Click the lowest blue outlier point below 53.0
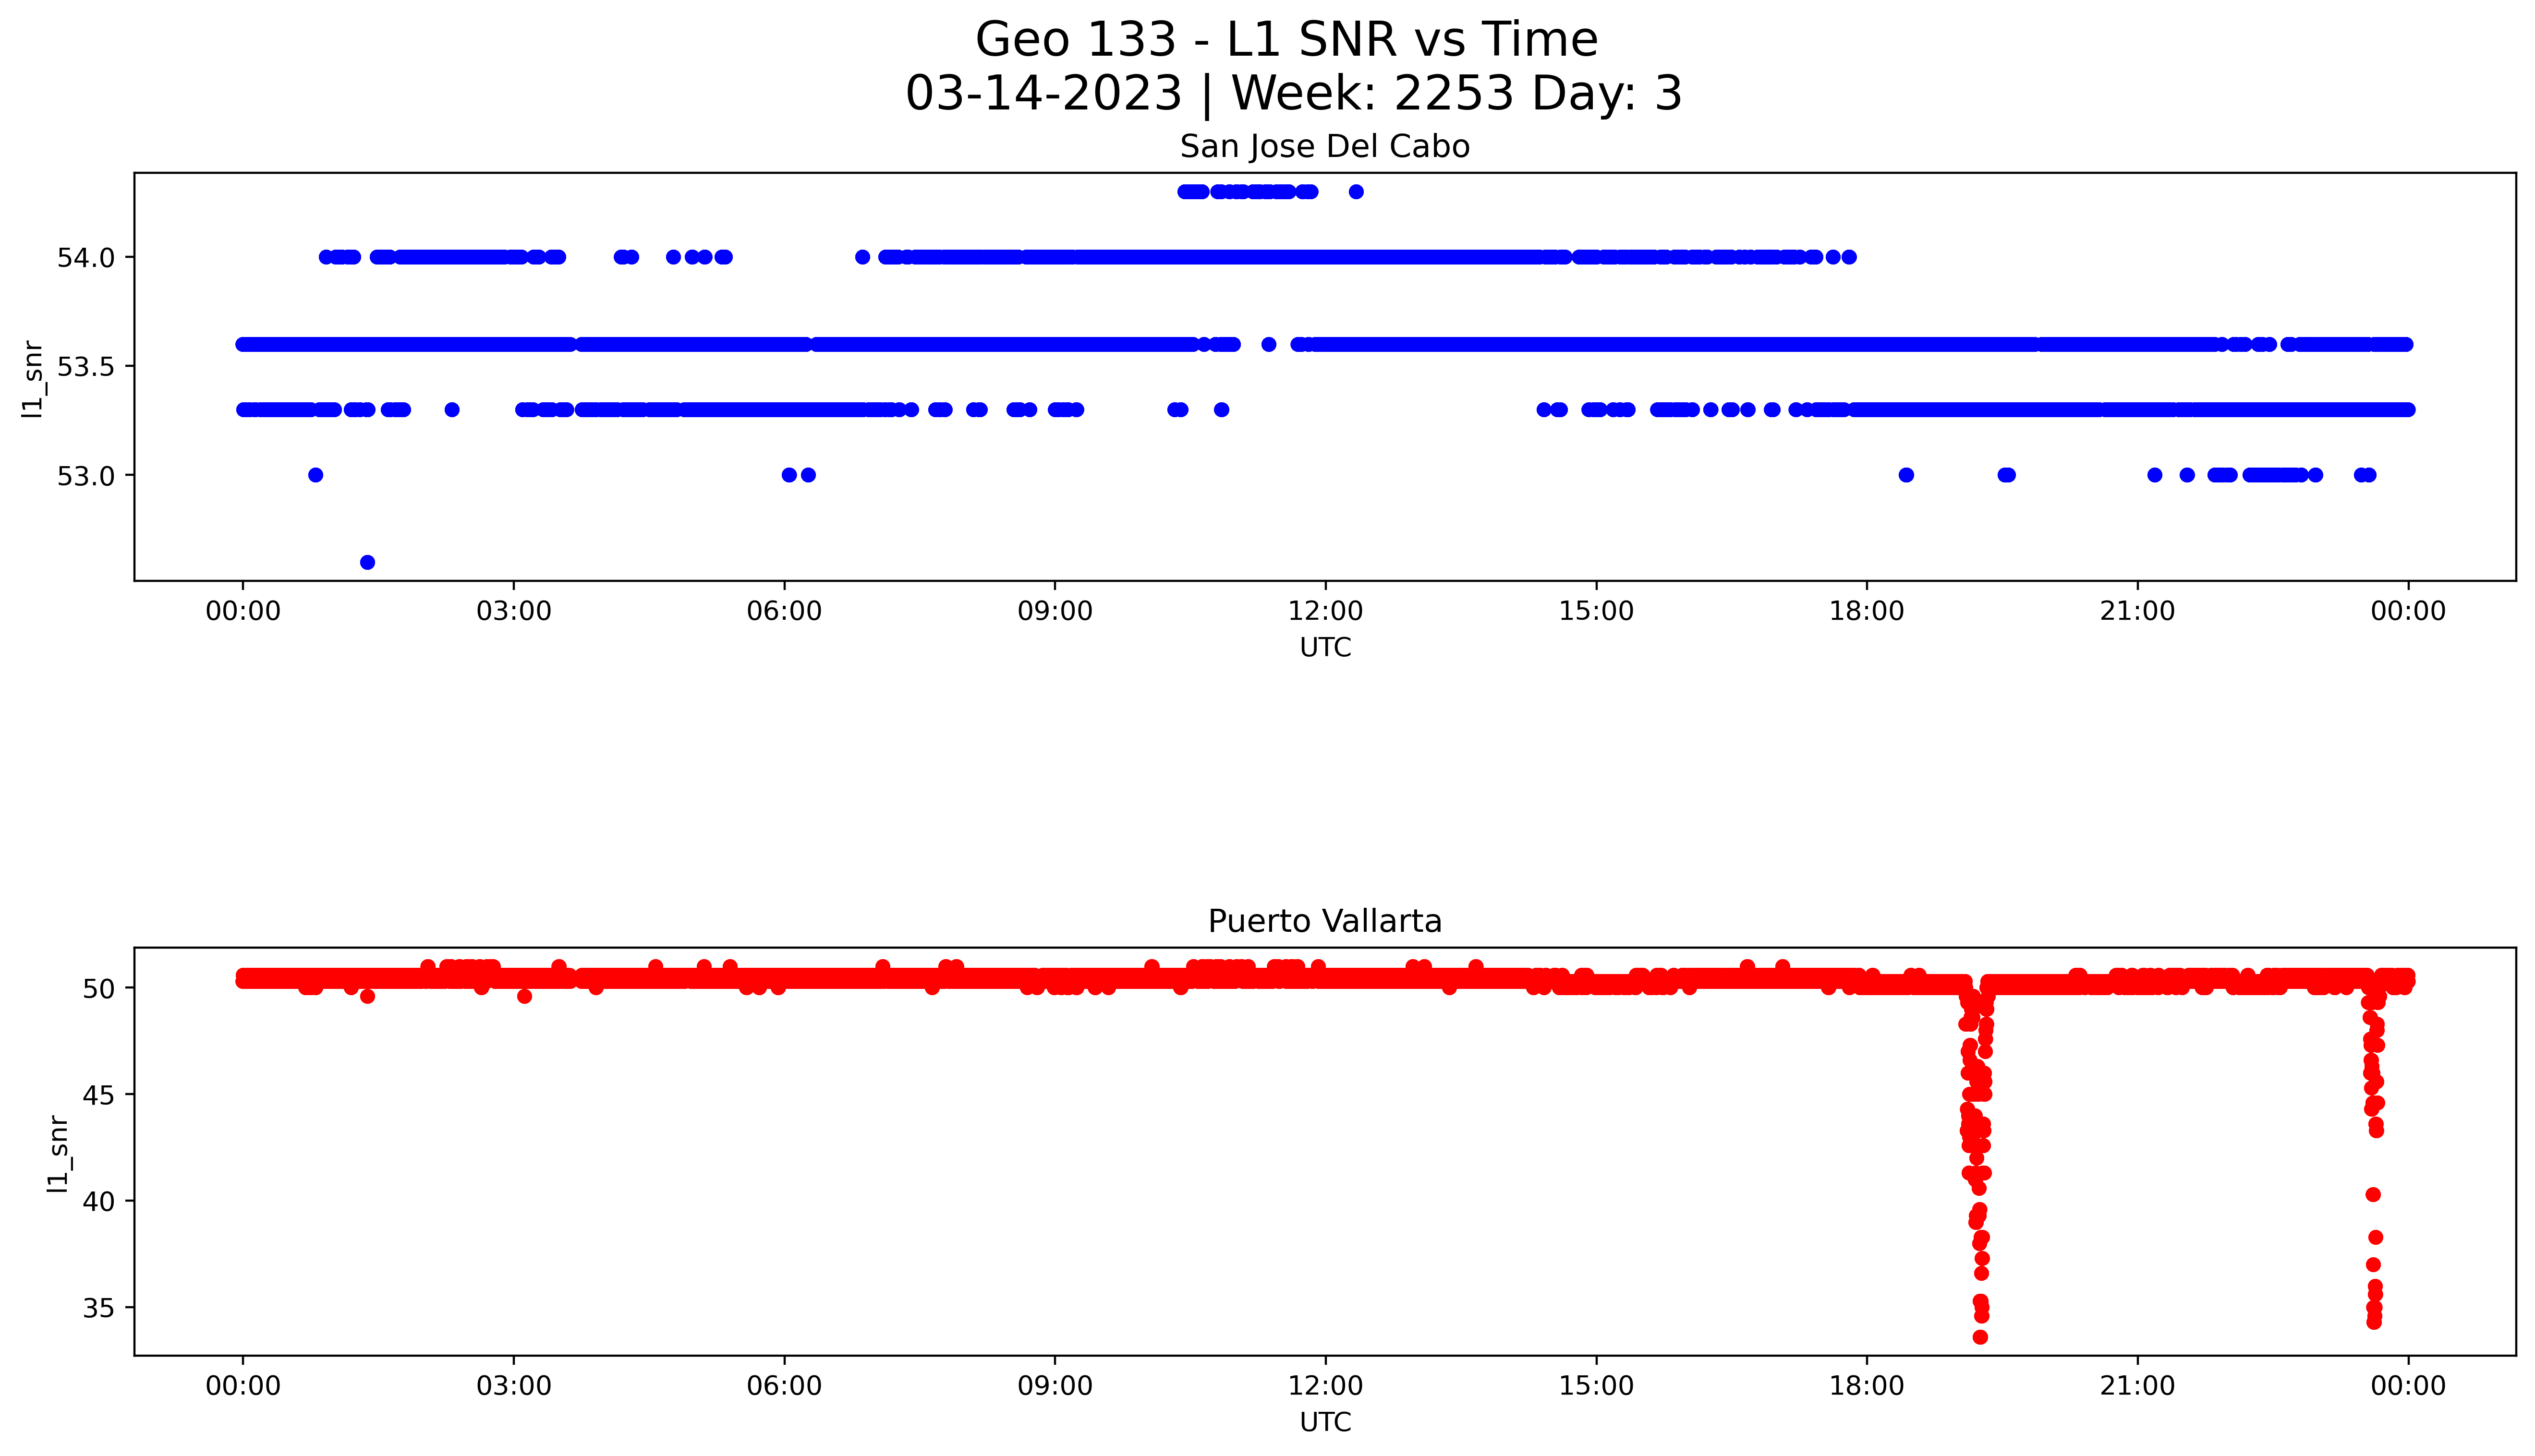The height and width of the screenshot is (1456, 2535). 367,562
